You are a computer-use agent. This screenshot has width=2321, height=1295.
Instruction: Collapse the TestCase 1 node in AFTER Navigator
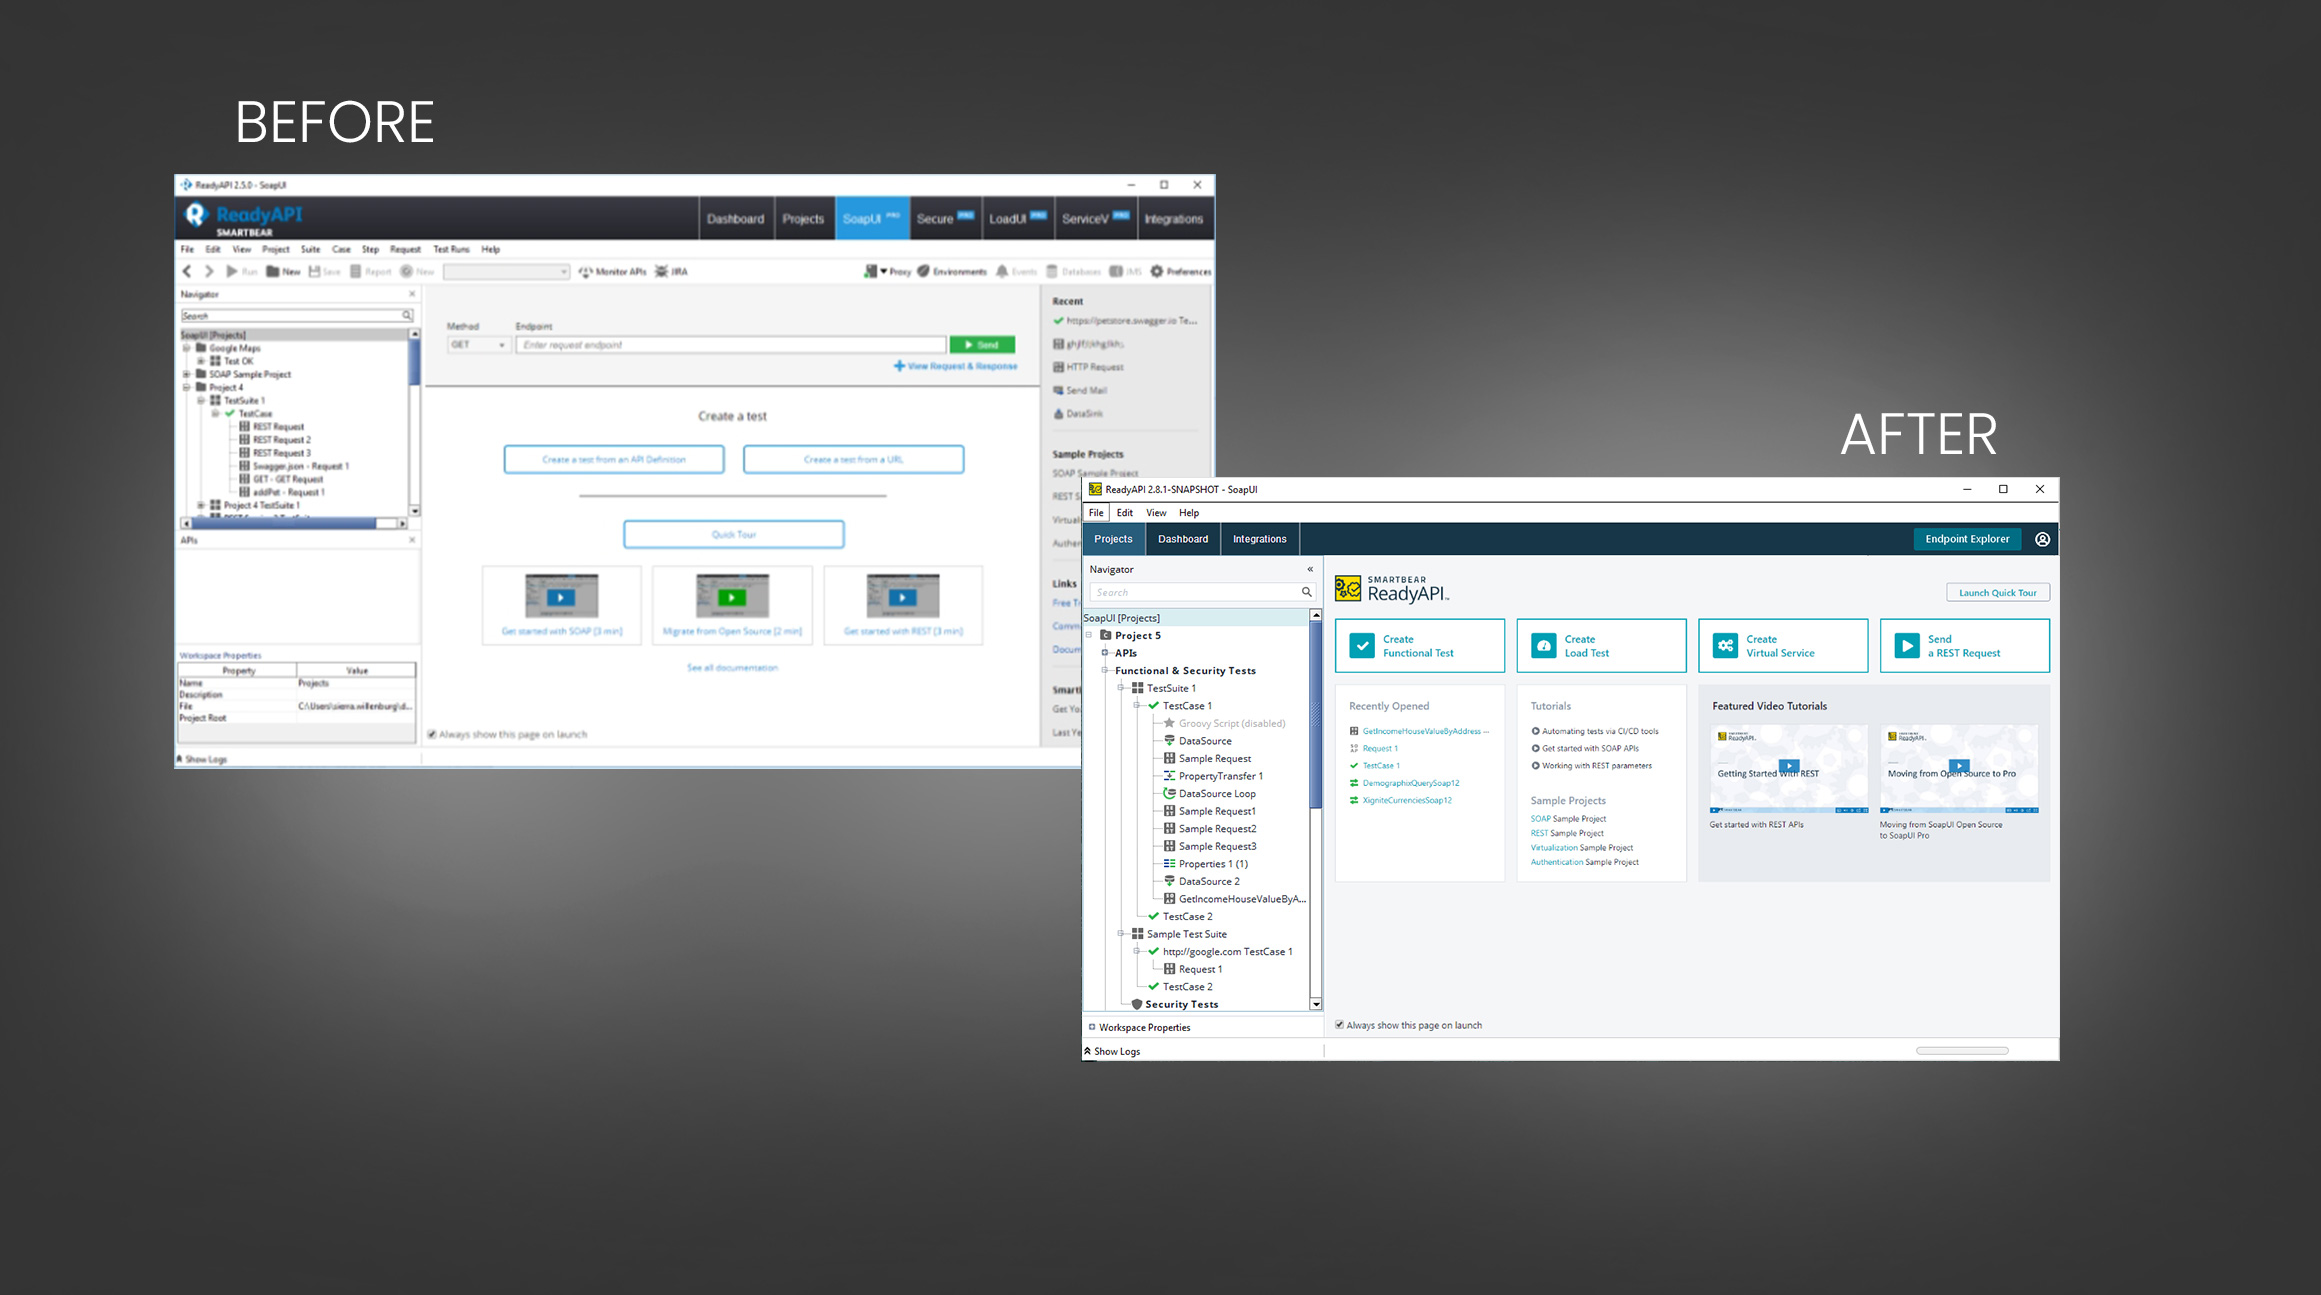pyautogui.click(x=1137, y=706)
